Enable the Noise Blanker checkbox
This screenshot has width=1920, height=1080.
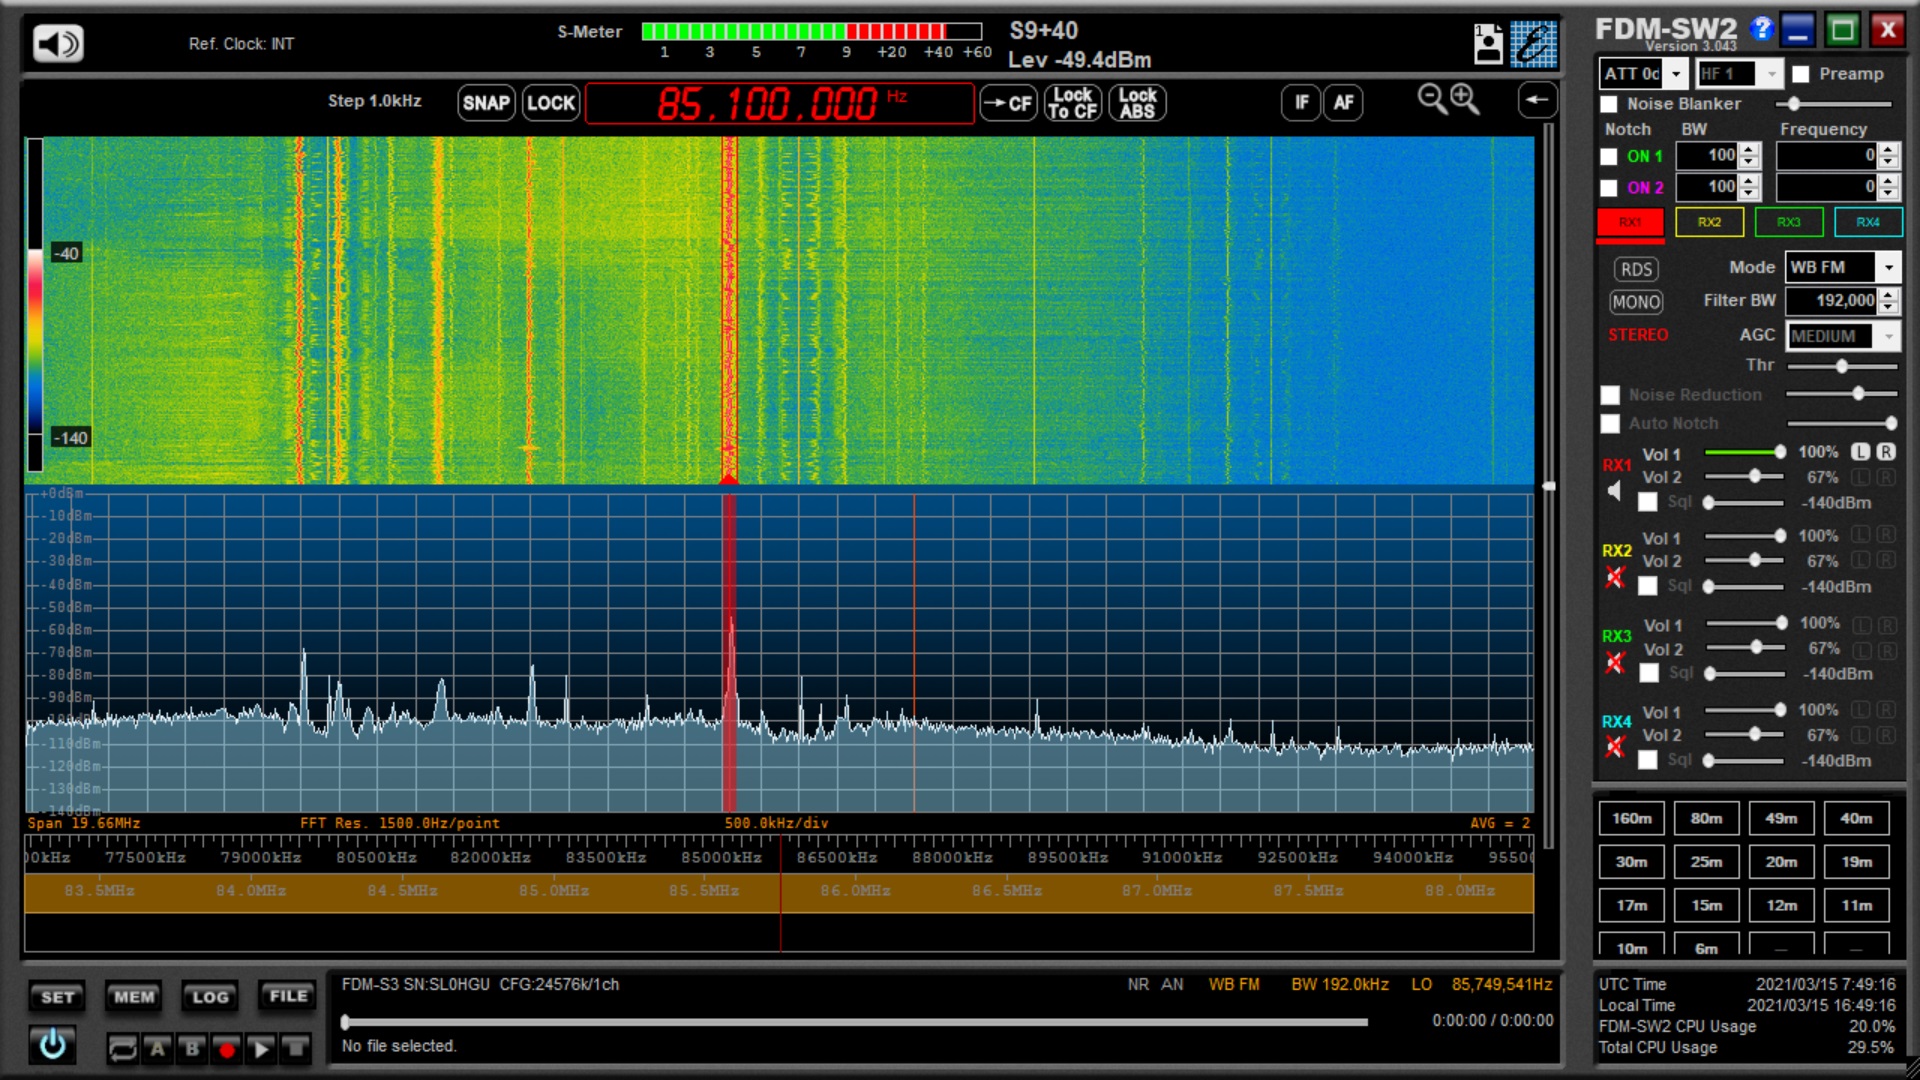pyautogui.click(x=1609, y=104)
